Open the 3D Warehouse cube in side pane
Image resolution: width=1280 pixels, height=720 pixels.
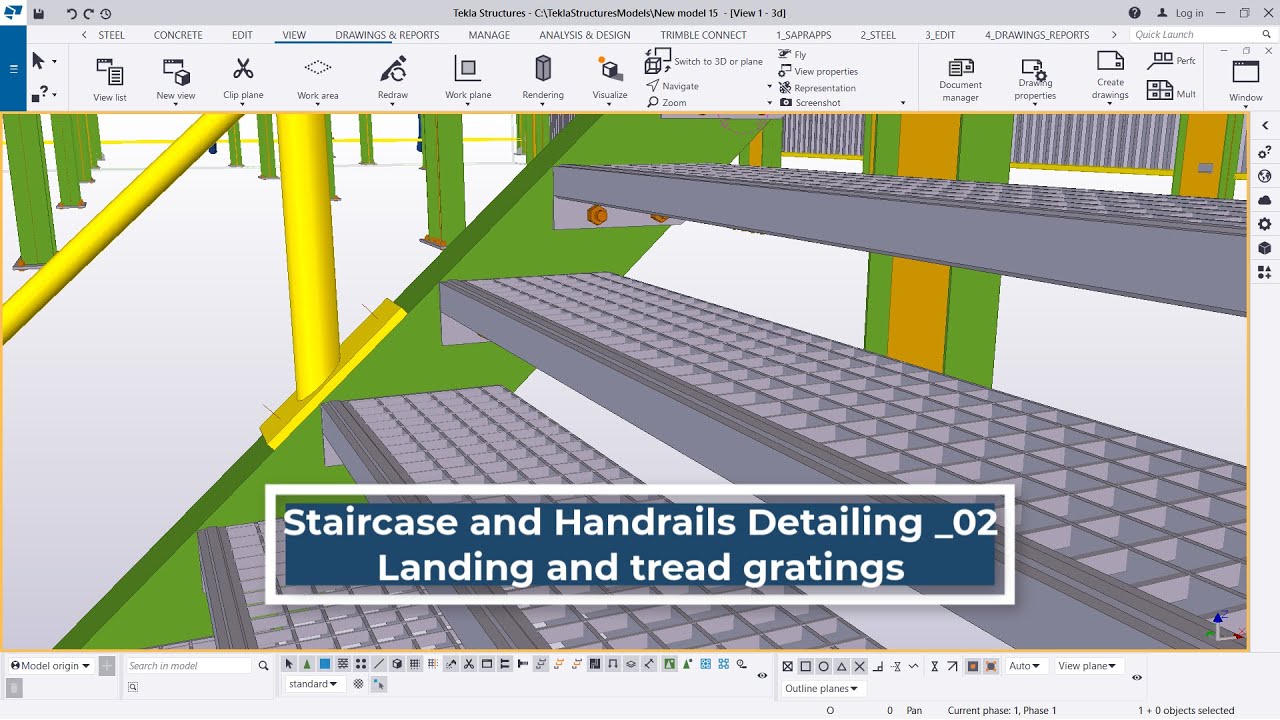coord(1265,248)
